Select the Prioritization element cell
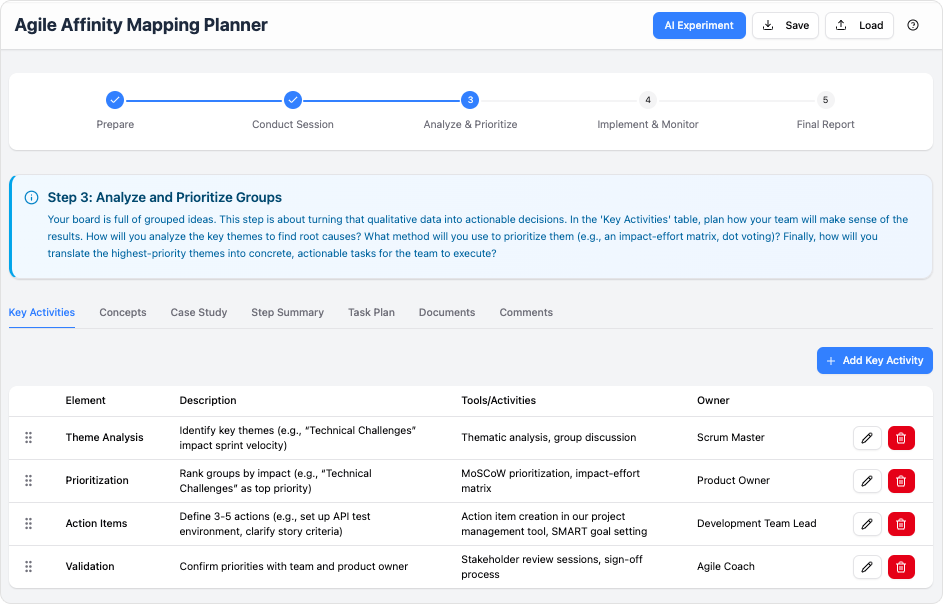This screenshot has height=604, width=943. [97, 480]
